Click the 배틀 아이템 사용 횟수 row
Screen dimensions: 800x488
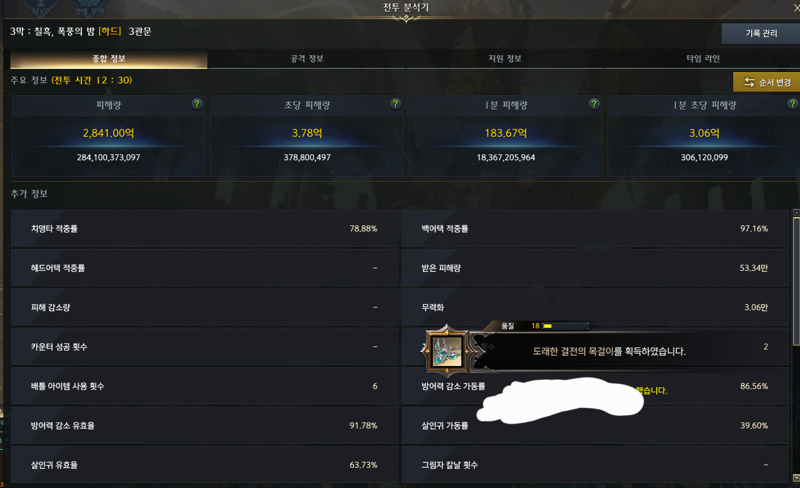[x=204, y=386]
